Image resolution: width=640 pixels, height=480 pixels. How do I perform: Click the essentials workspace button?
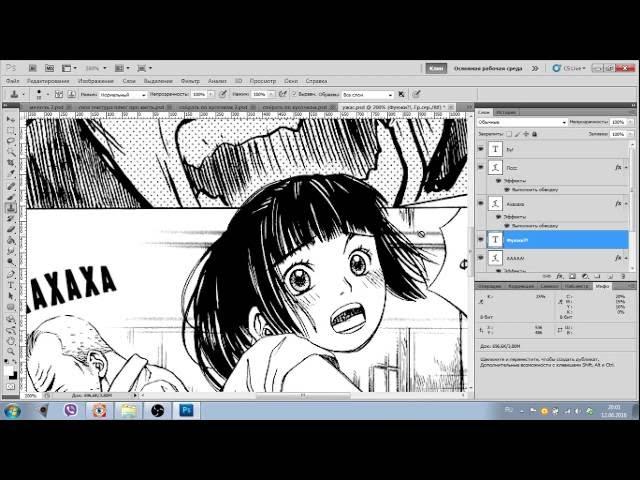coord(488,68)
